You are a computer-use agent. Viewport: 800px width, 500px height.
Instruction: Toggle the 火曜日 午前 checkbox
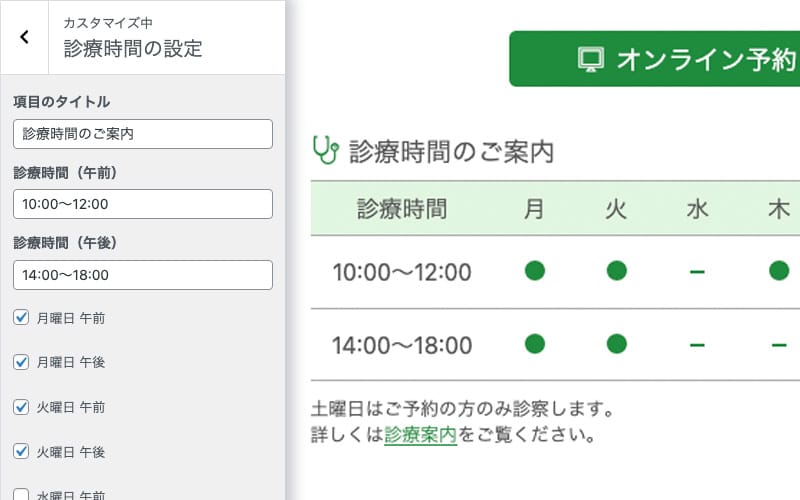tap(21, 407)
